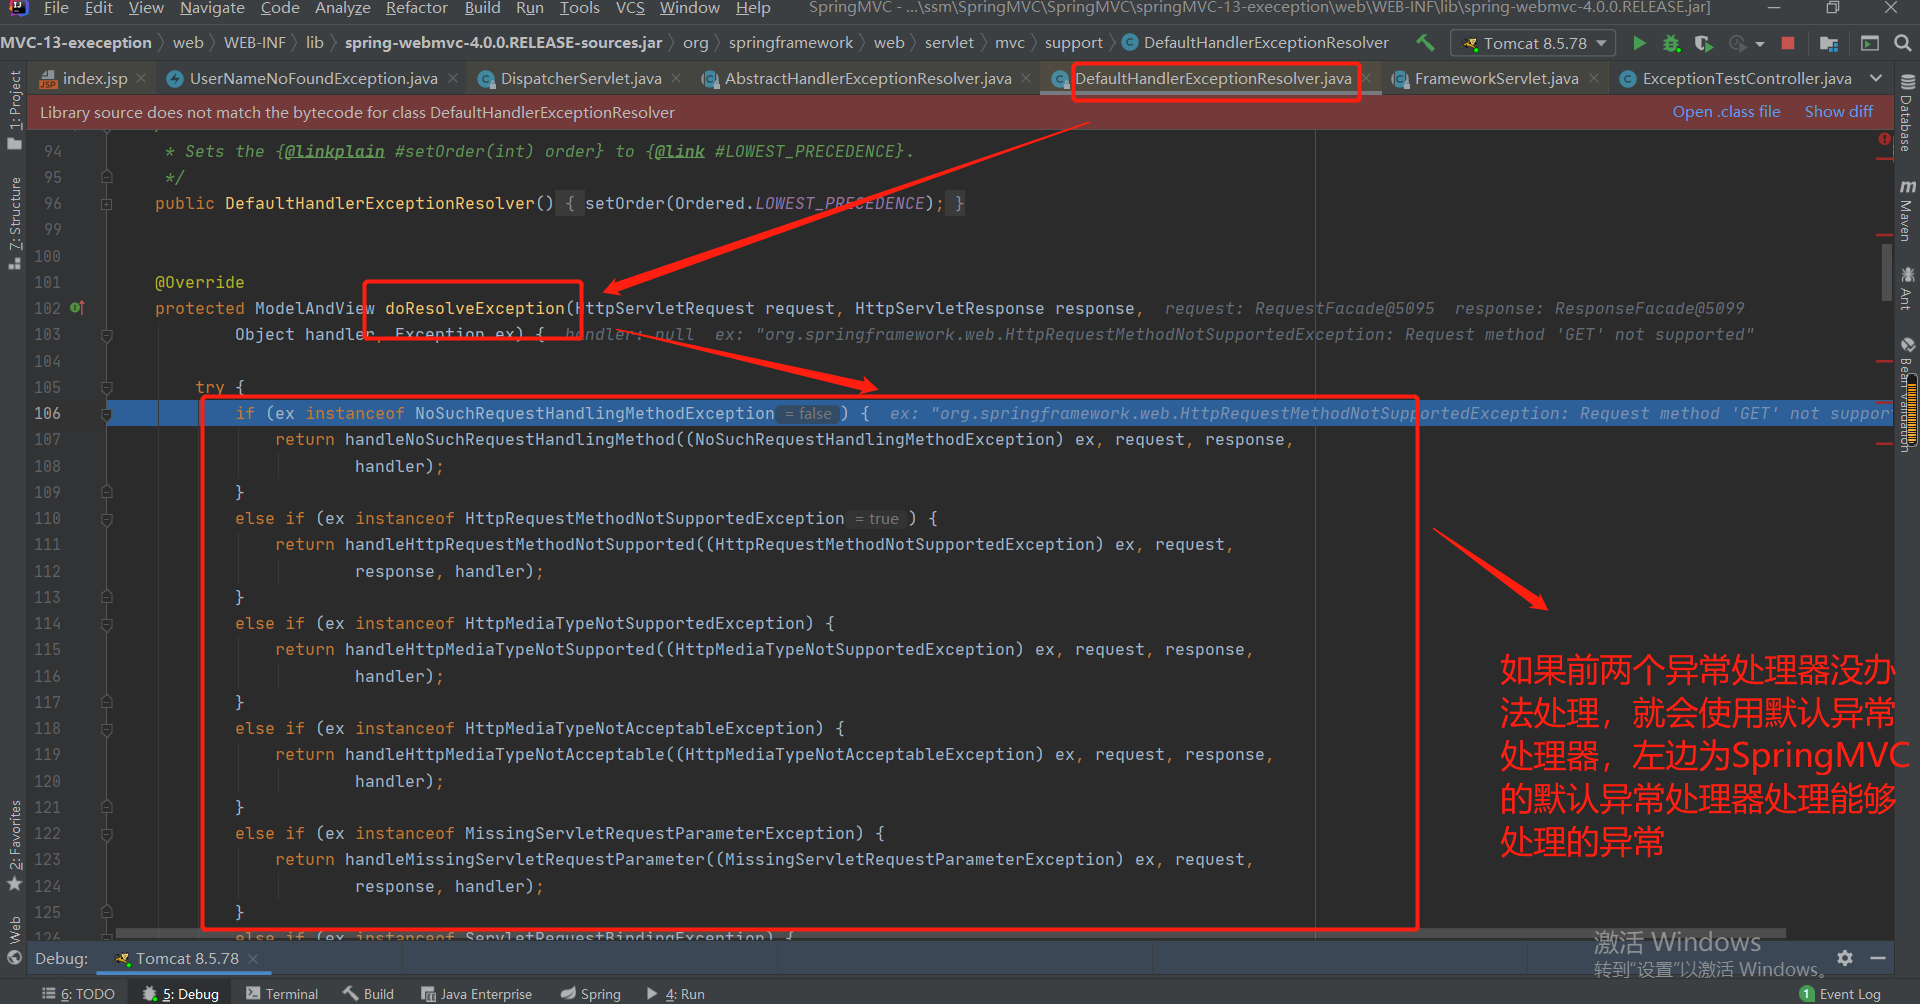Click the Run Anything icon
The height and width of the screenshot is (1004, 1920).
(1870, 43)
